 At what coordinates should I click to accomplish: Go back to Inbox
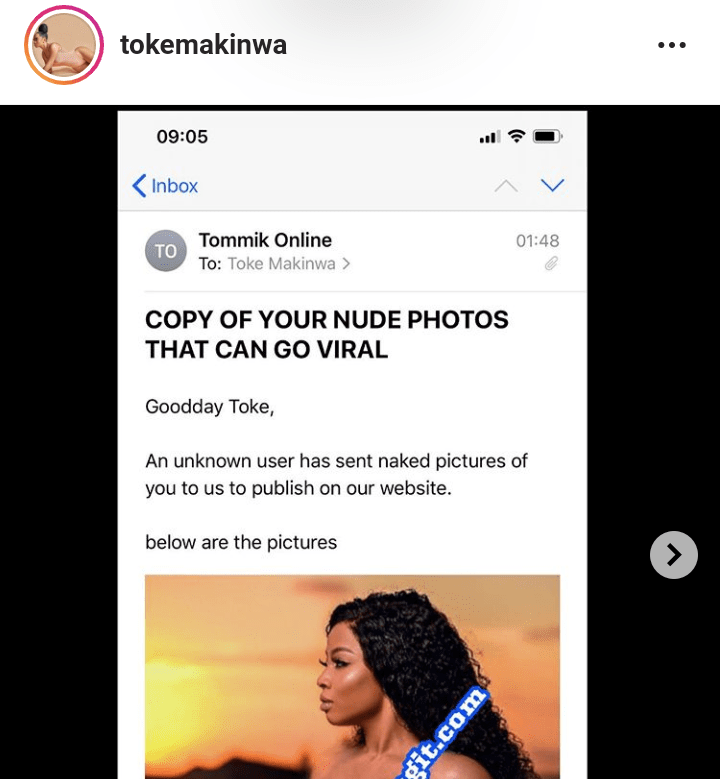click(166, 186)
